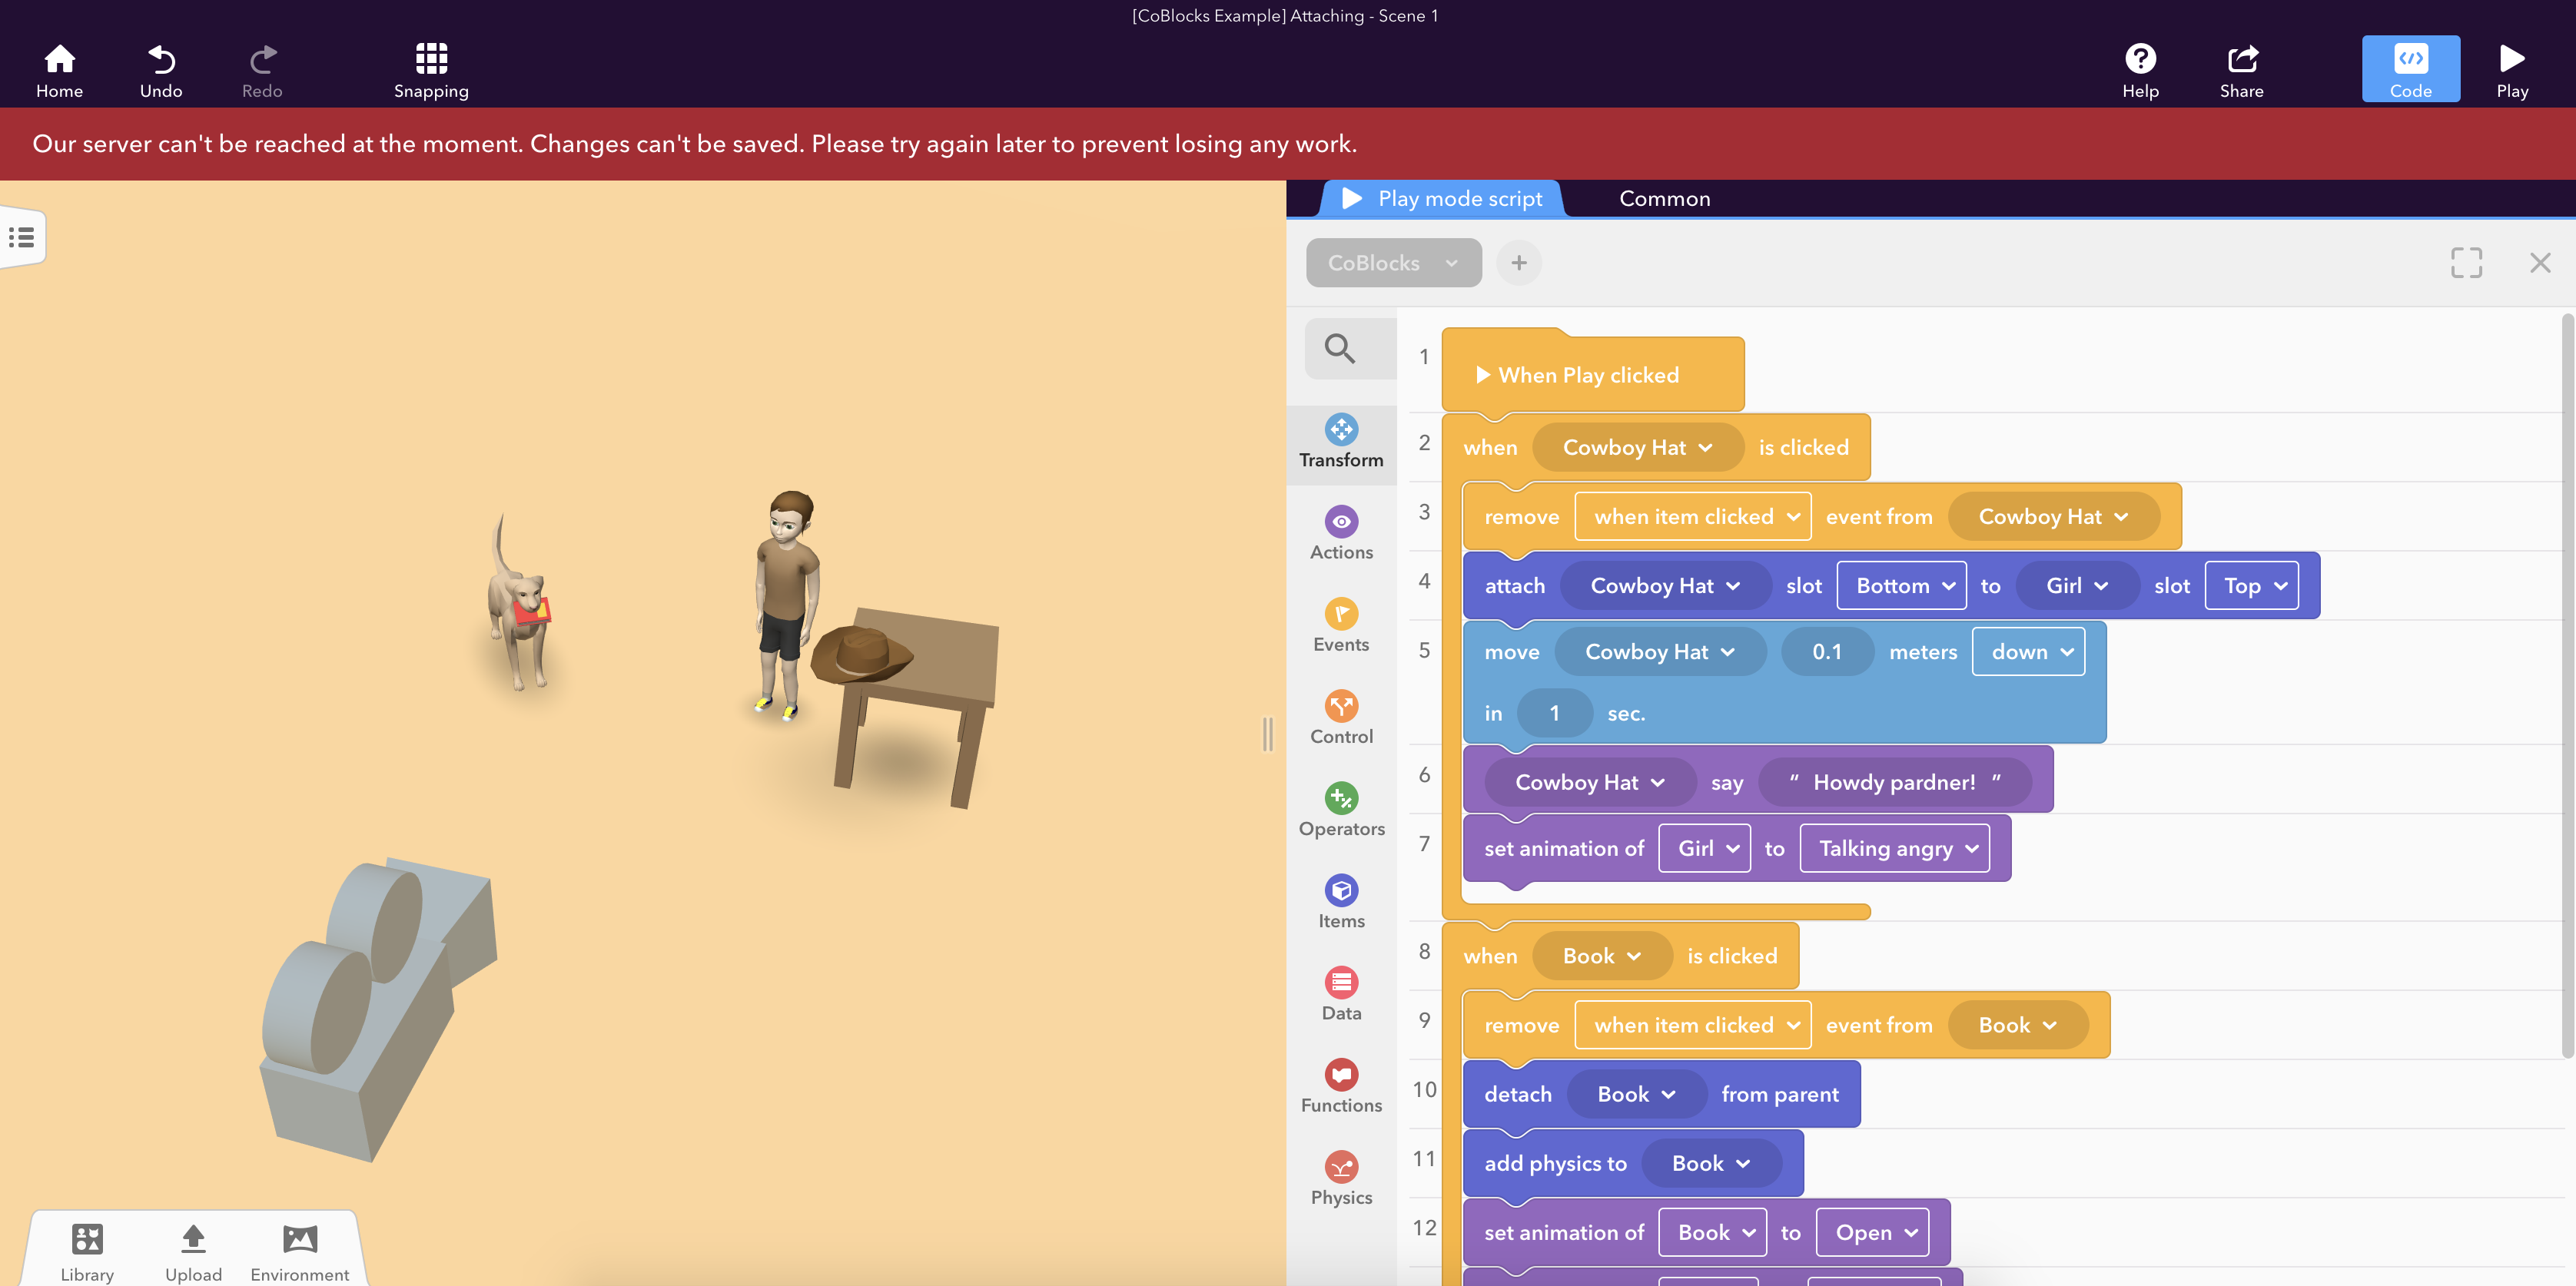Viewport: 2576px width, 1286px height.
Task: Undo the last action
Action: click(x=161, y=71)
